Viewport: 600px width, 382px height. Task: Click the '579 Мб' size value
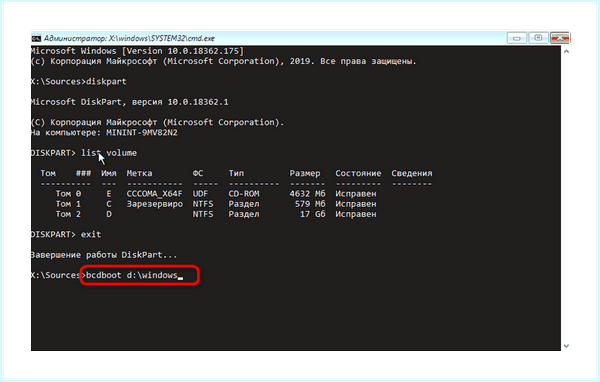[x=310, y=204]
